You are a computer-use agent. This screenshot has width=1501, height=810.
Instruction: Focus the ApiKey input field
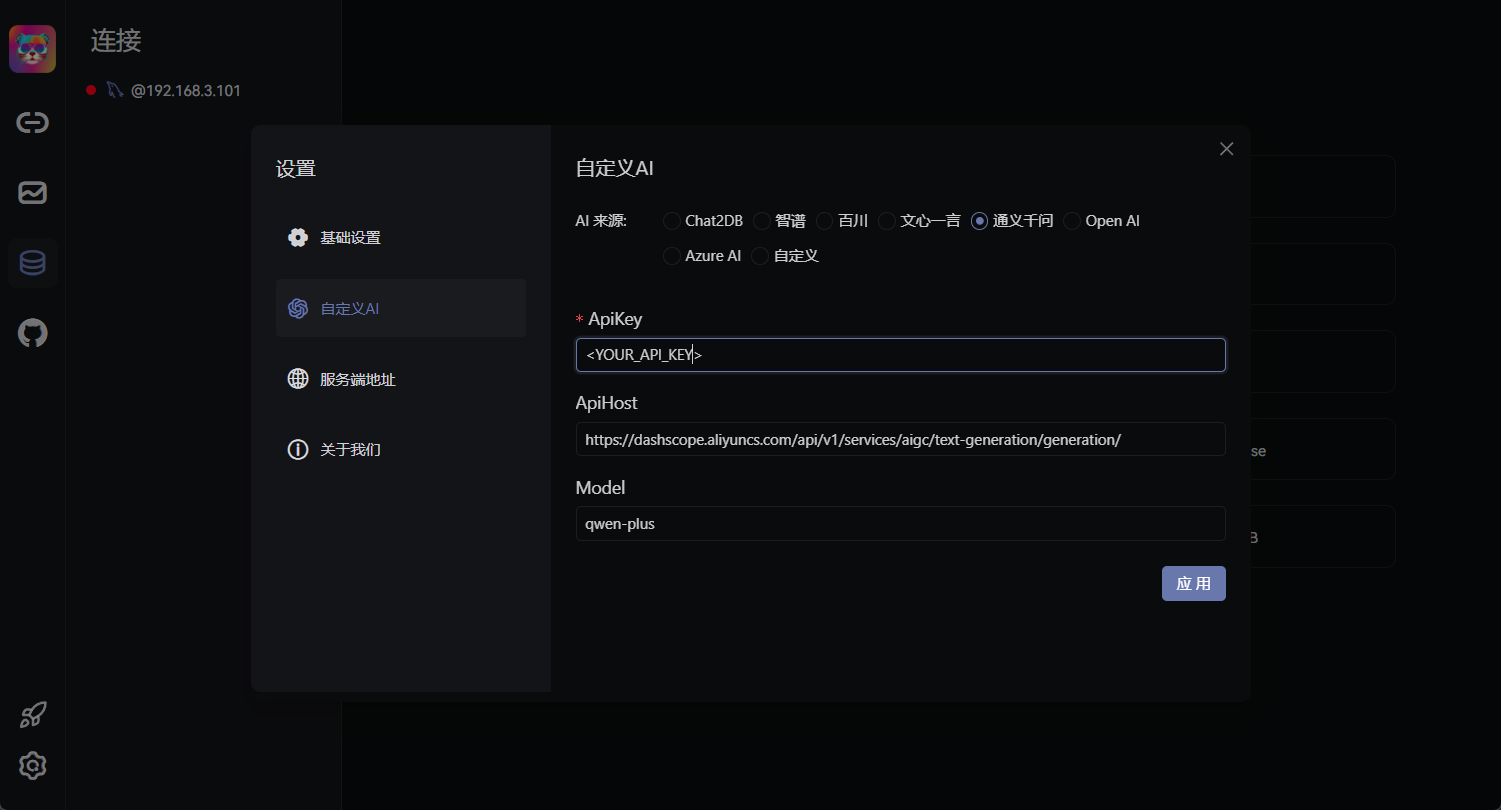901,355
